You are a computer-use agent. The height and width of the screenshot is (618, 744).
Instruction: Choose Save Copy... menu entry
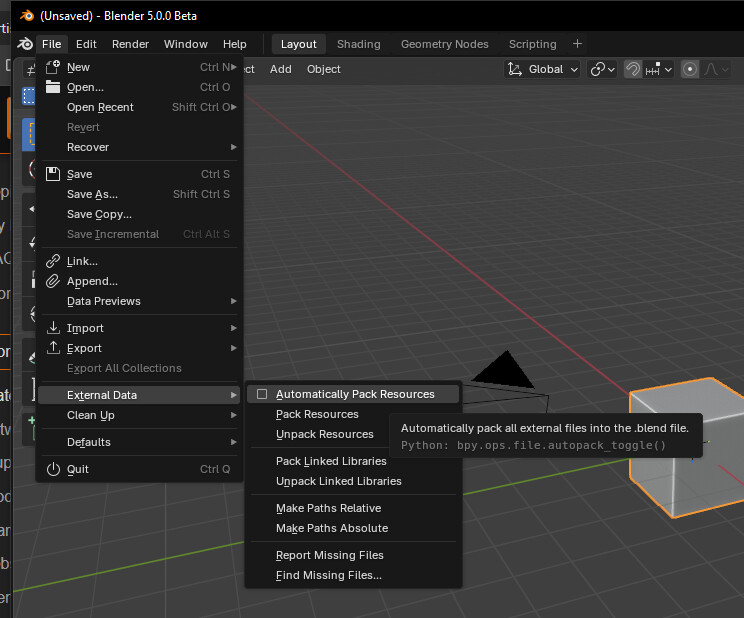pos(140,214)
